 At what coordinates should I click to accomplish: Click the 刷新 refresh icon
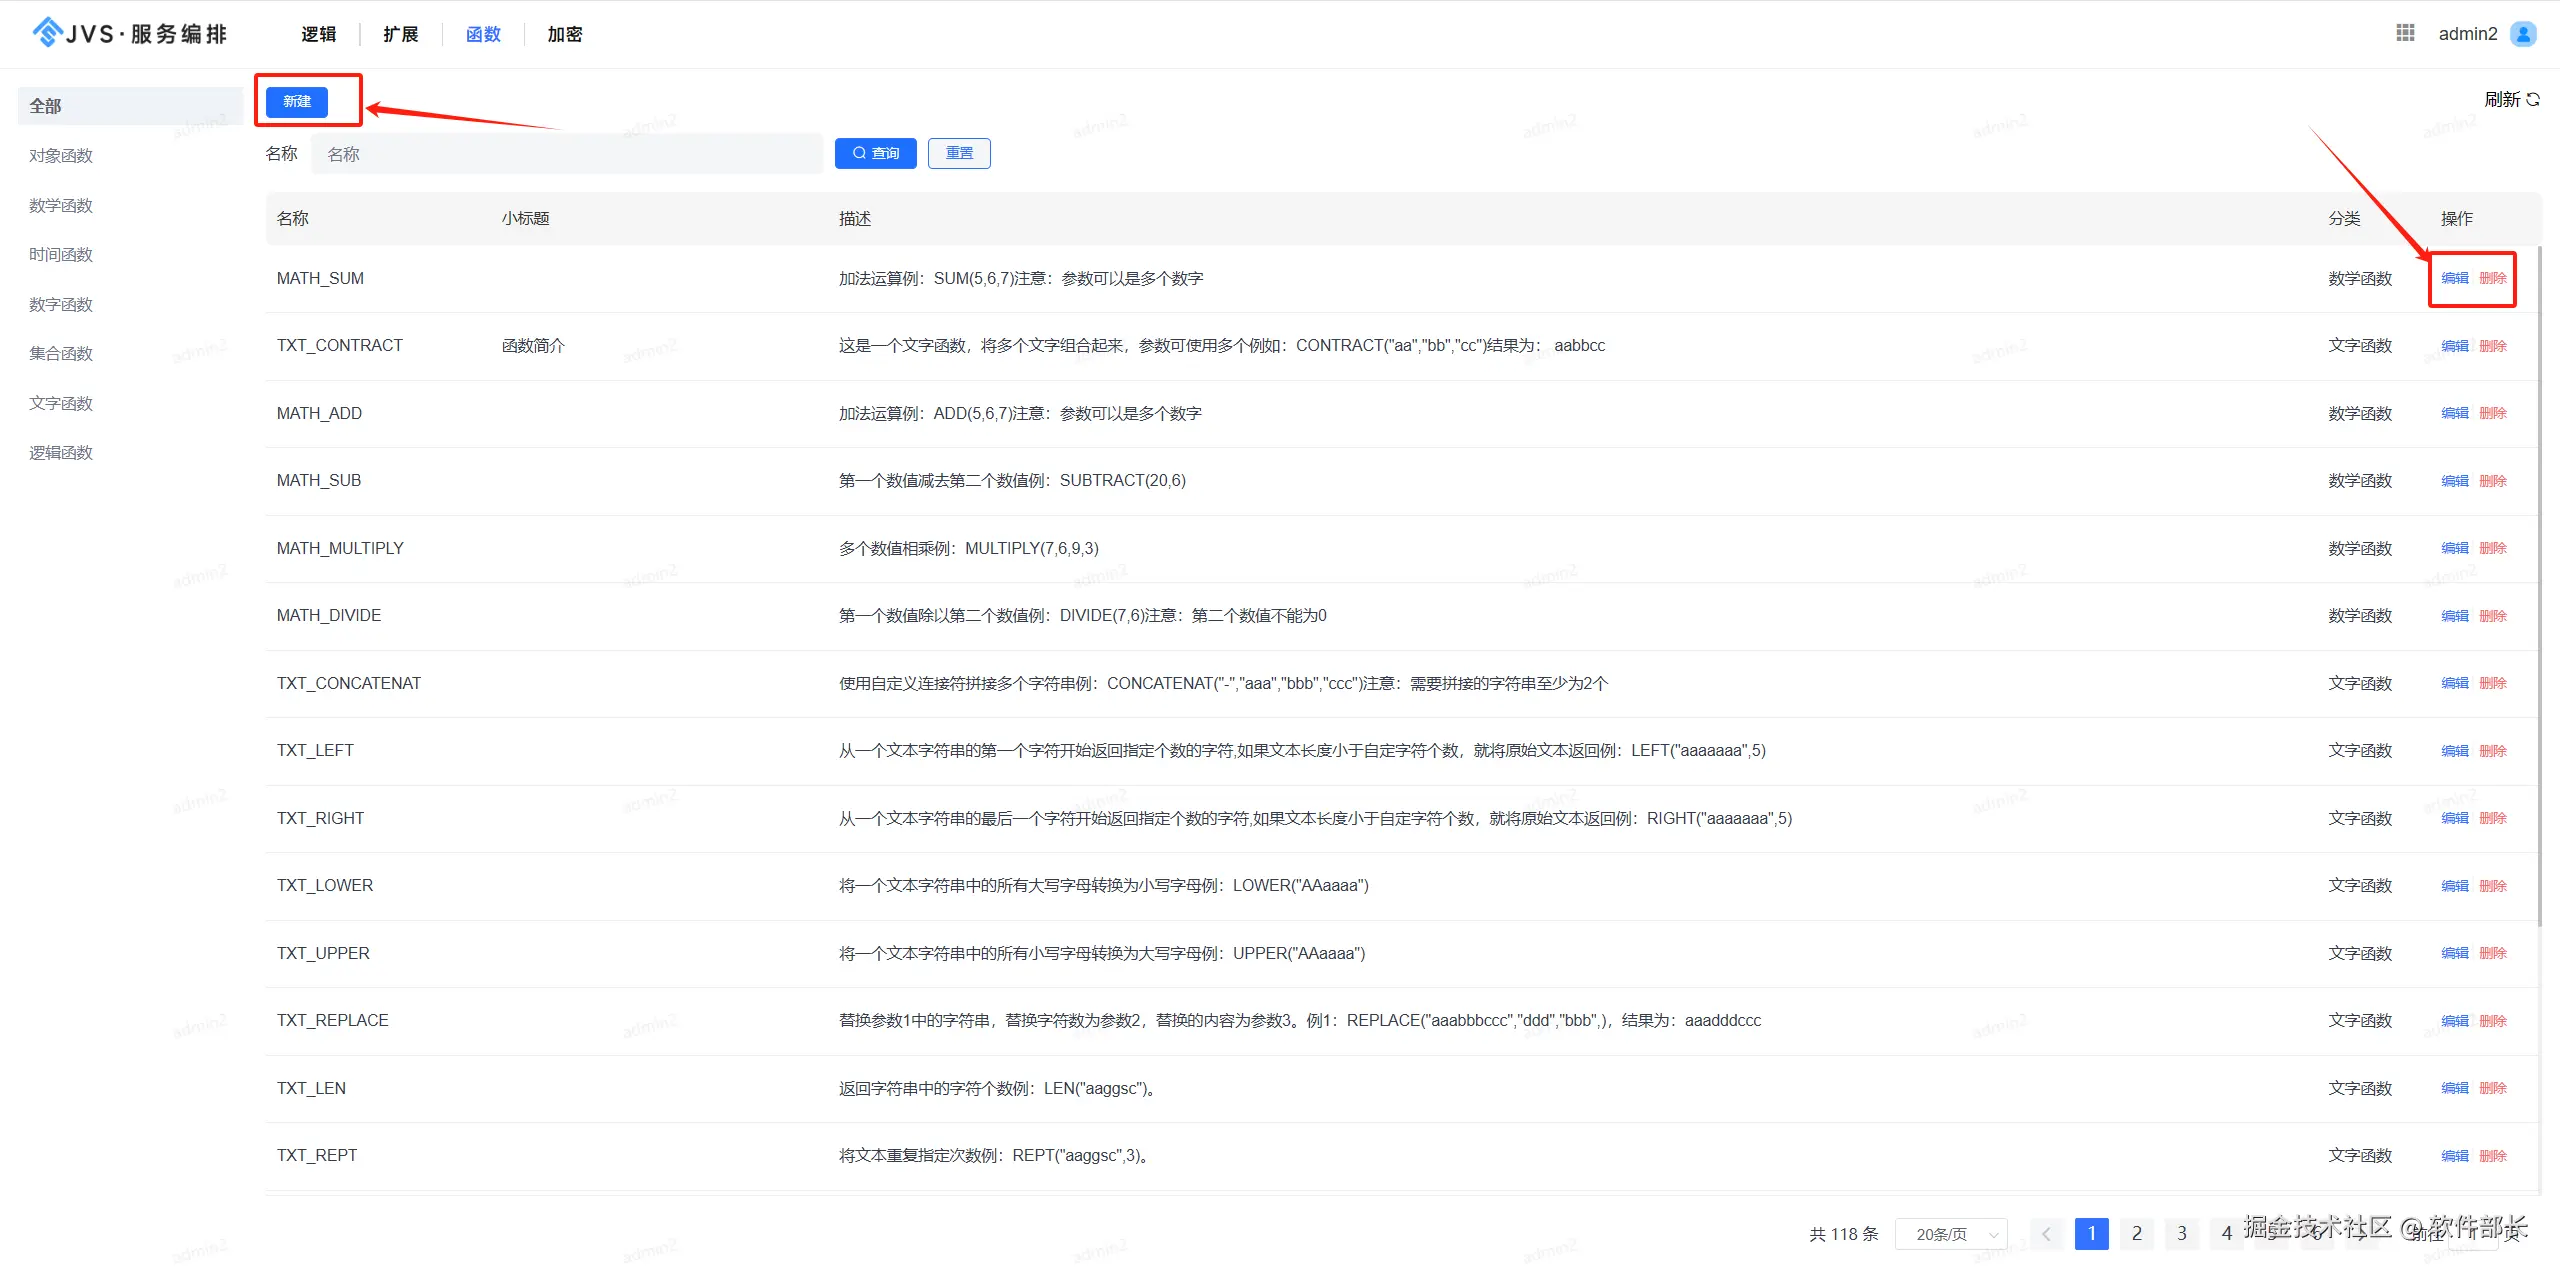point(2533,99)
